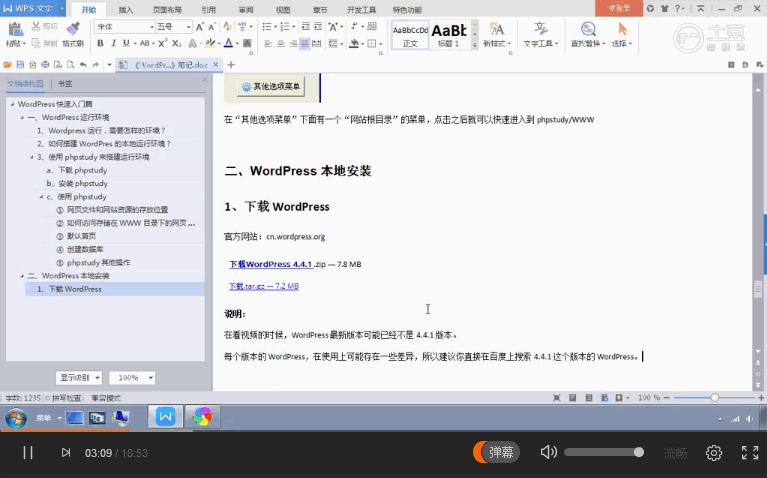This screenshot has width=767, height=478.
Task: Open the 查找替换 find and replace tool
Action: [x=588, y=35]
